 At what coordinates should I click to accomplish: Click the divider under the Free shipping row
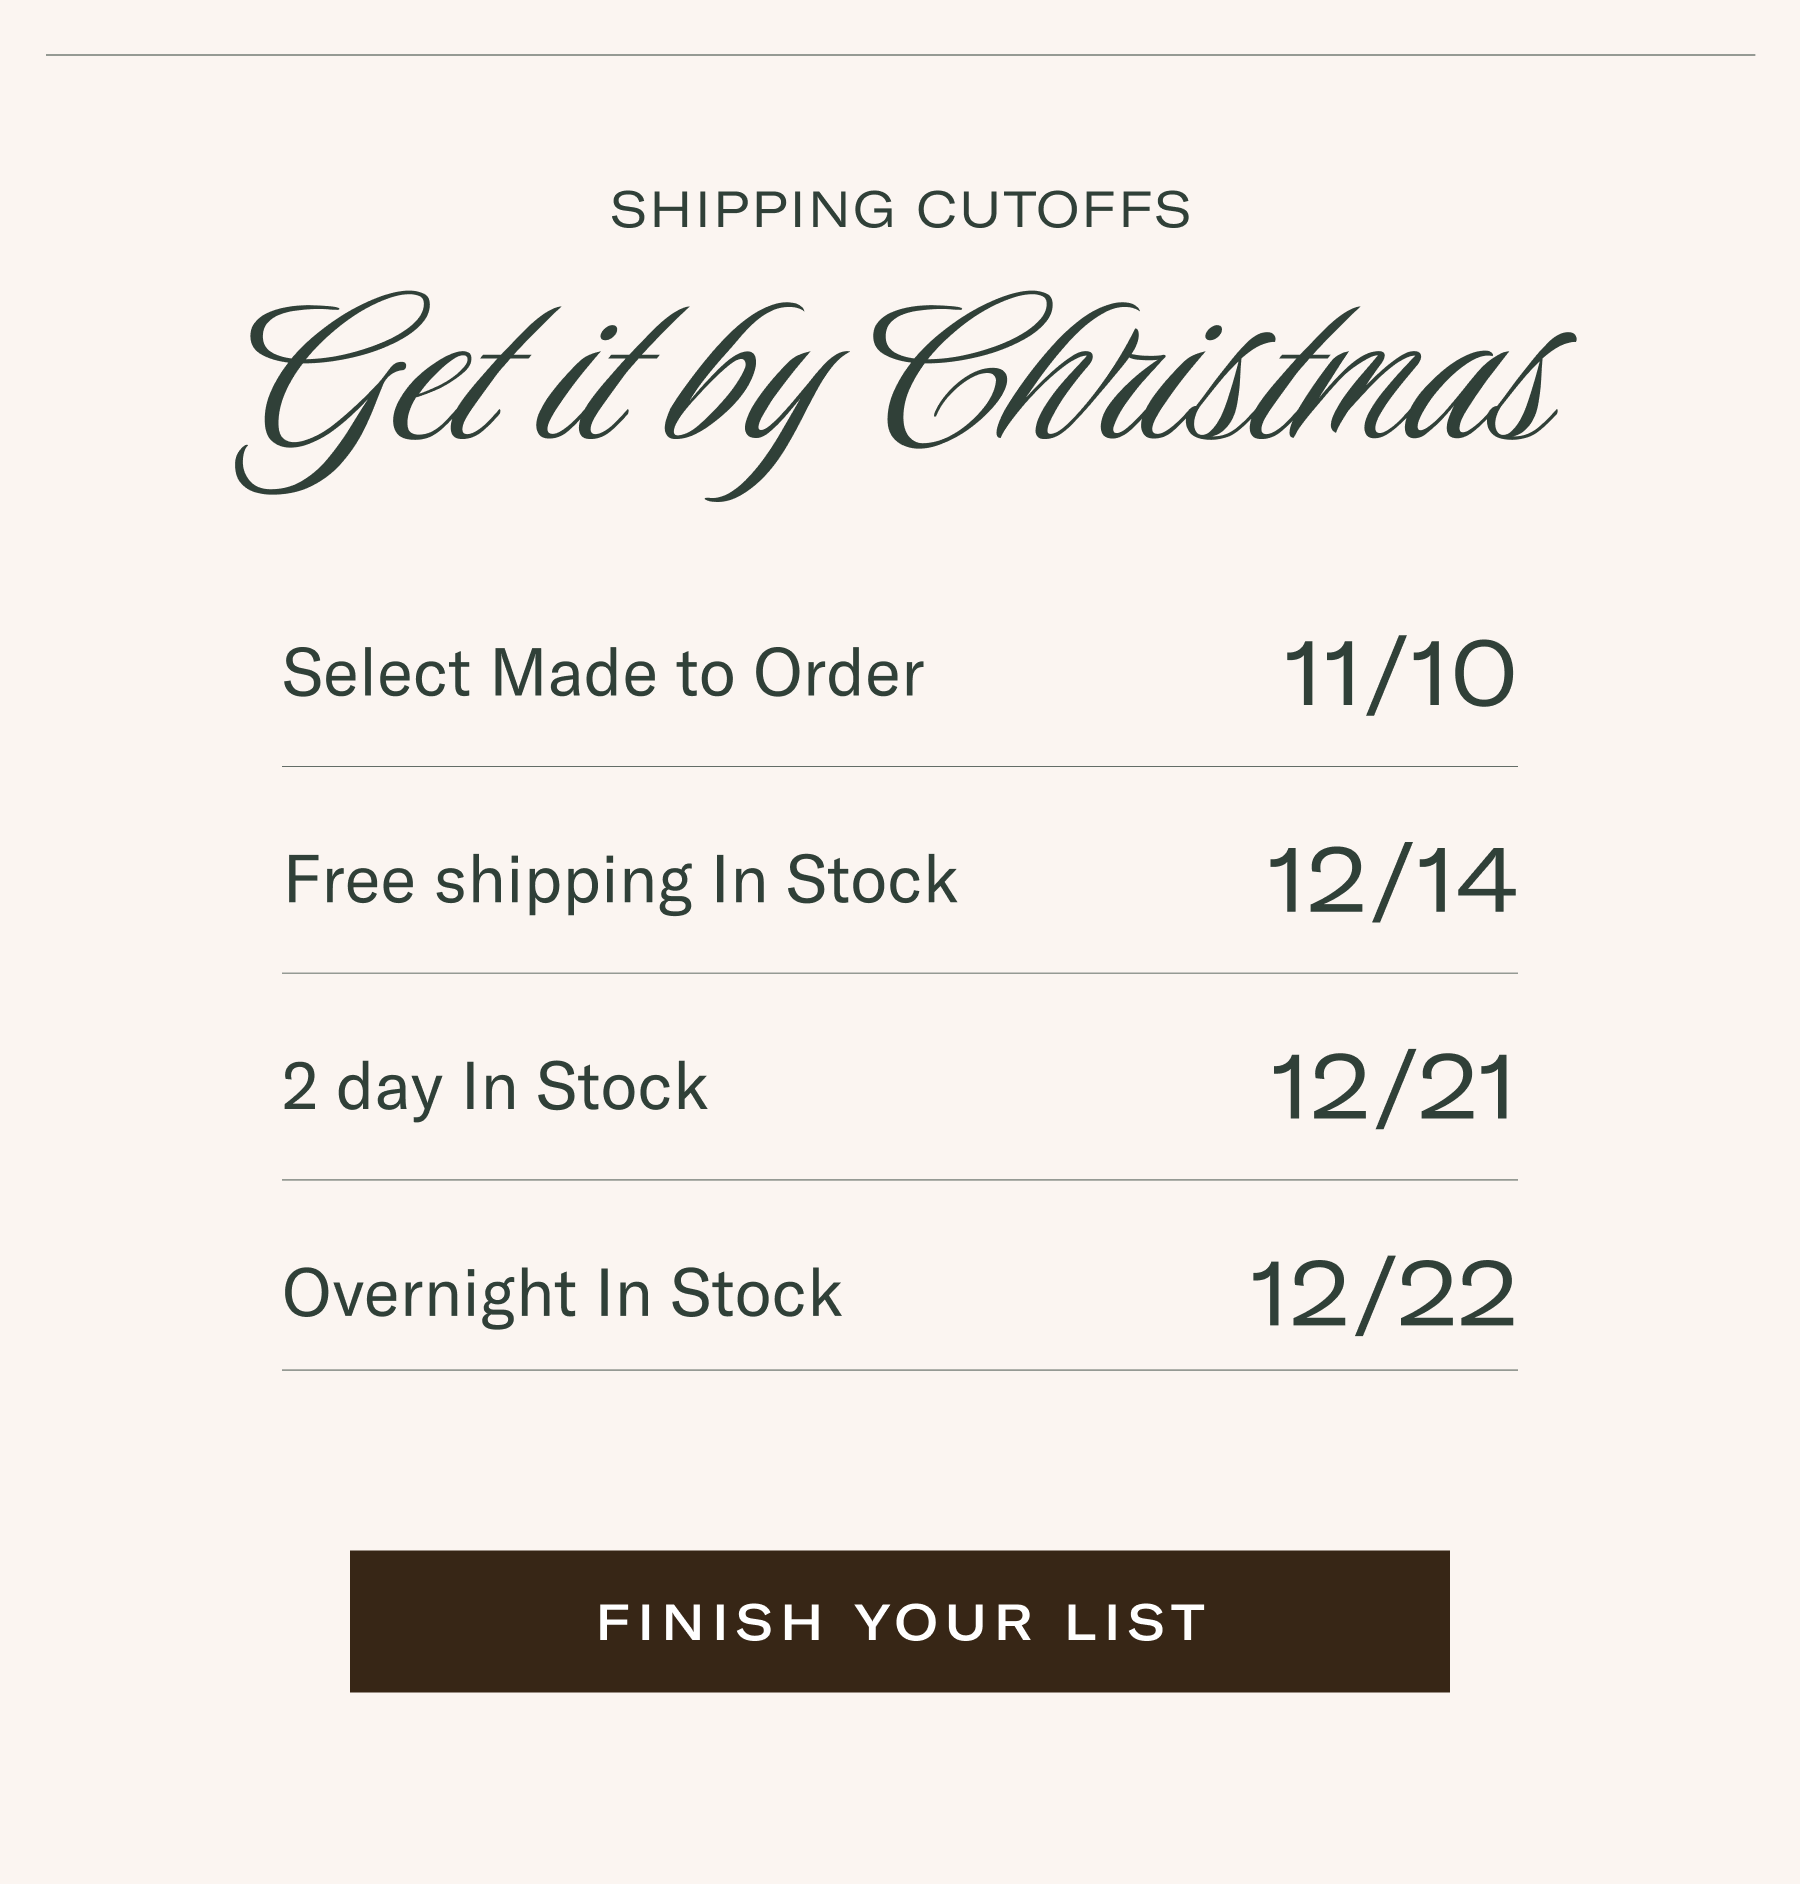(x=900, y=973)
